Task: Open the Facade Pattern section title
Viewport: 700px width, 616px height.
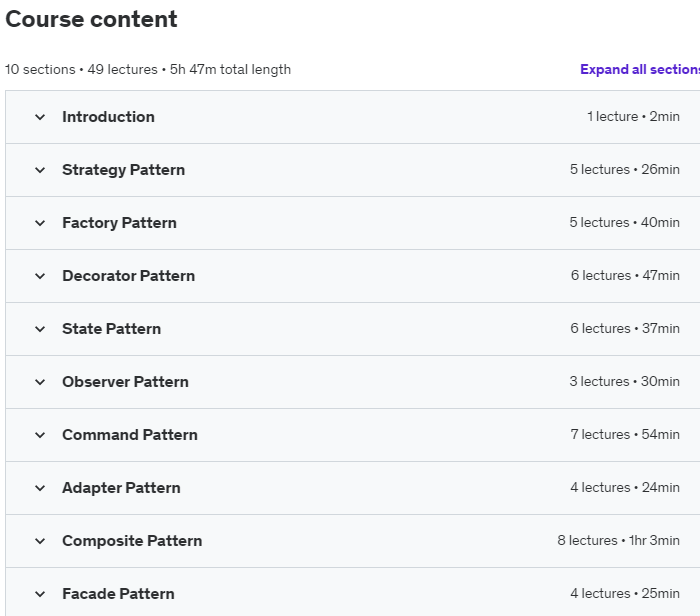Action: coord(118,594)
